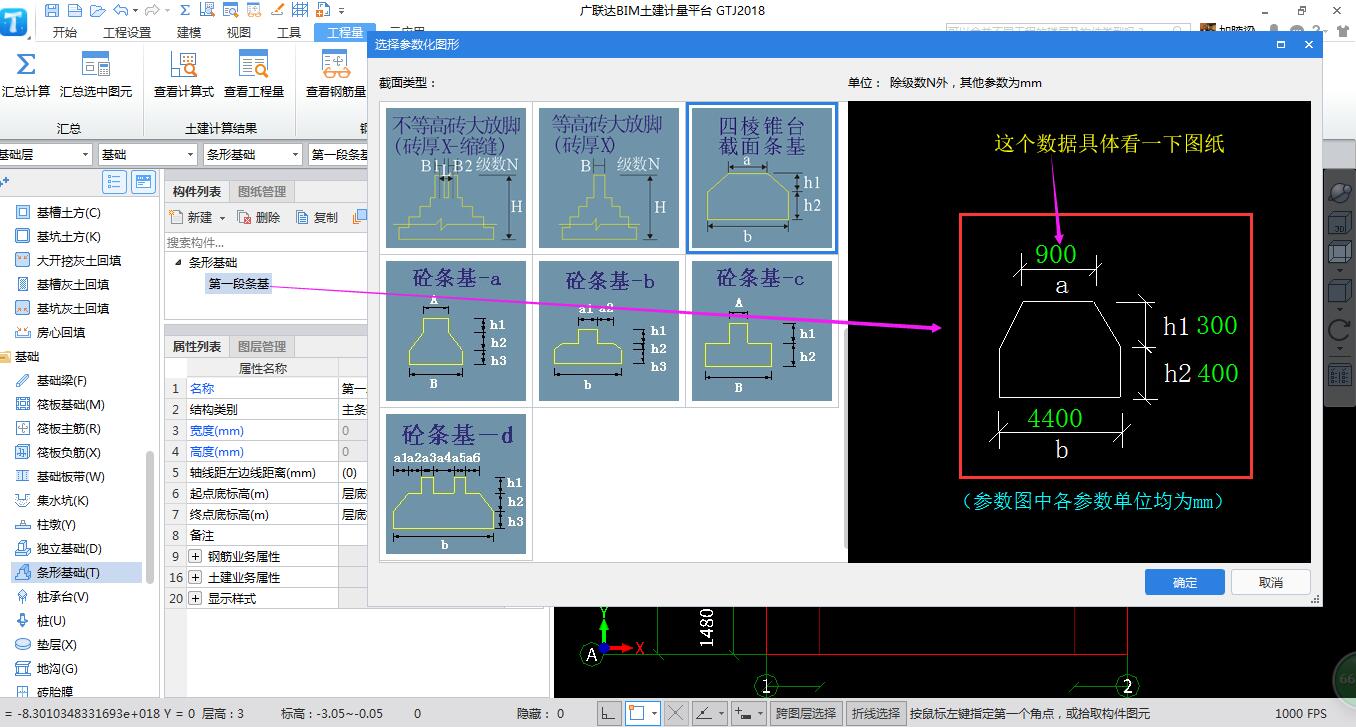Open the 第一段条基 component dropdown
Image resolution: width=1356 pixels, height=728 pixels.
[338, 154]
